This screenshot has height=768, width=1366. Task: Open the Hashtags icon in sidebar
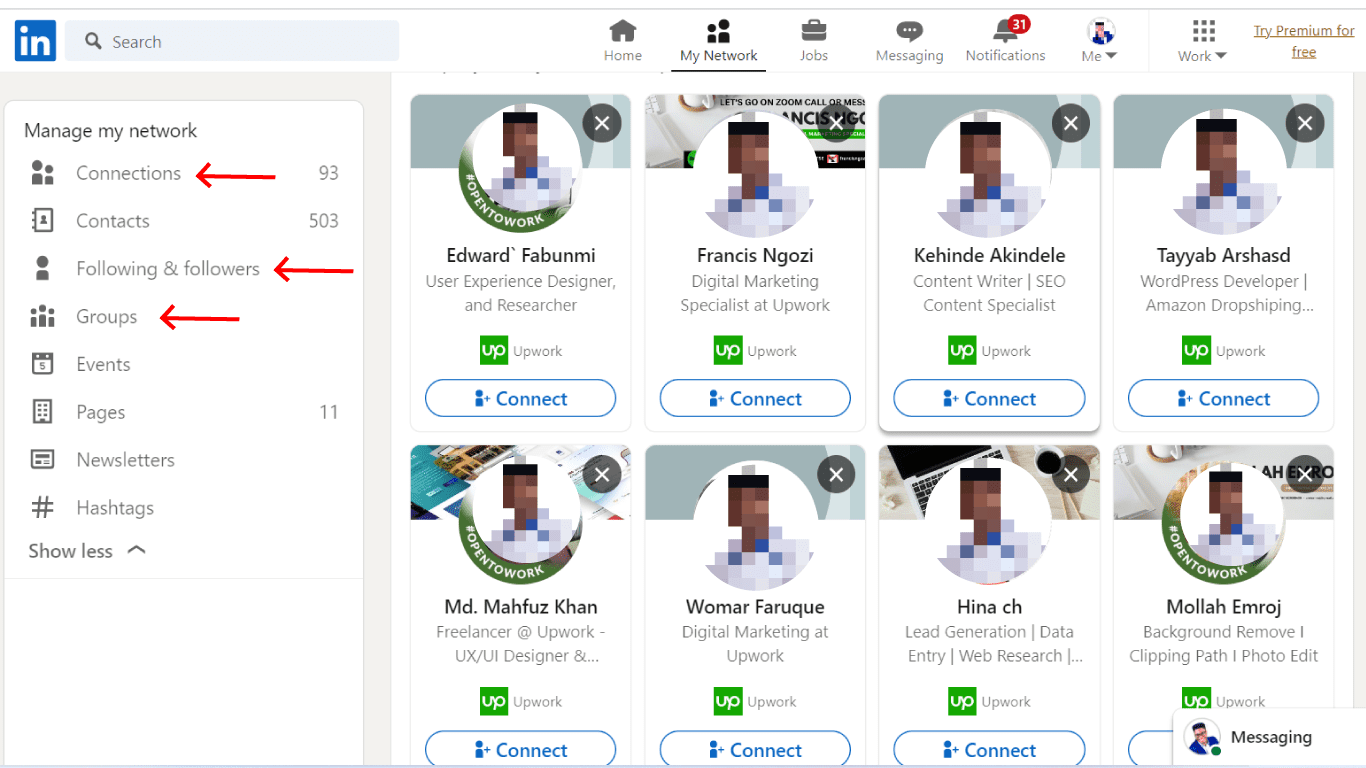tap(42, 508)
